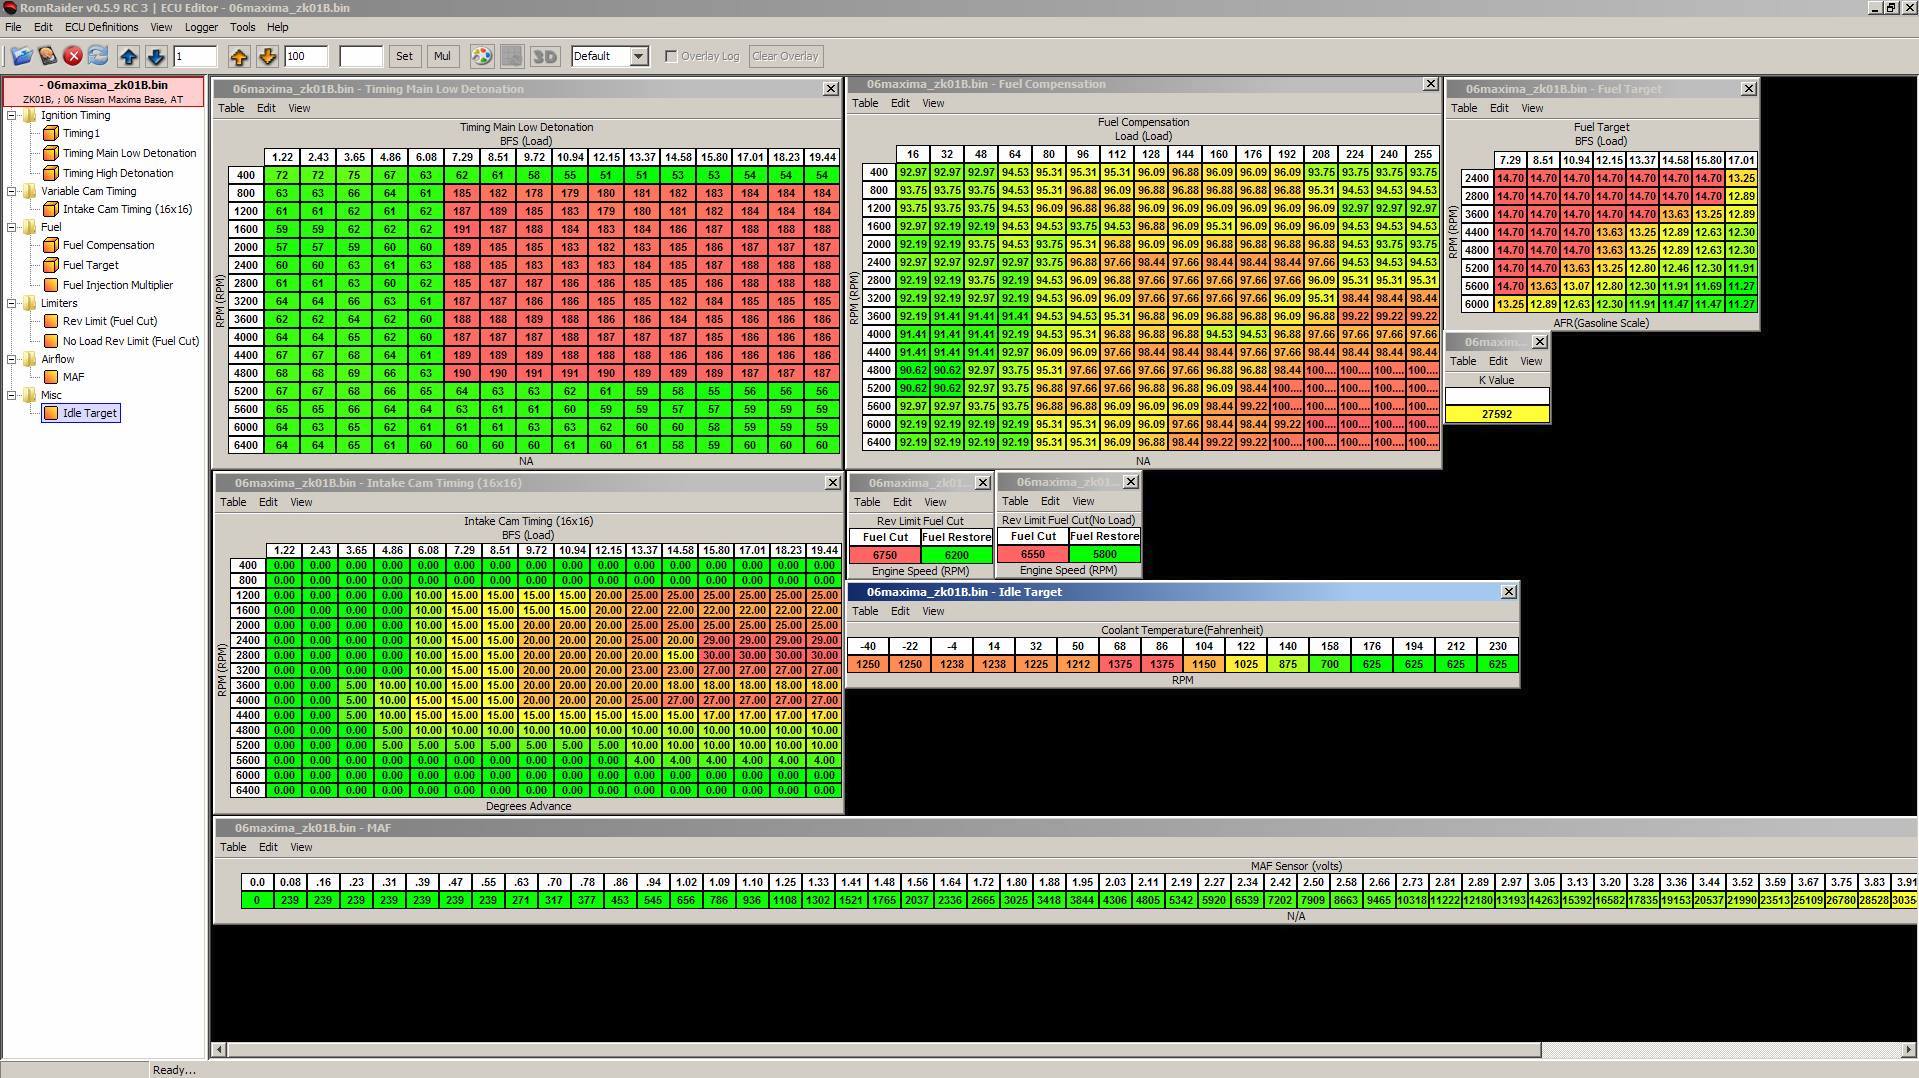Click the blue fine decrement arrow
Viewport: 1919px width, 1078px height.
[156, 56]
